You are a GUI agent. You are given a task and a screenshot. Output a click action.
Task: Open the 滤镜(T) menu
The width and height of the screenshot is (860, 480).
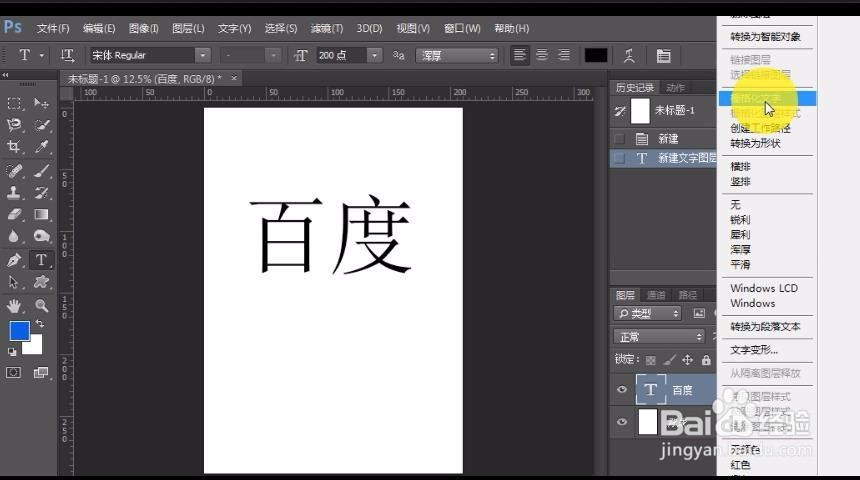pos(327,29)
